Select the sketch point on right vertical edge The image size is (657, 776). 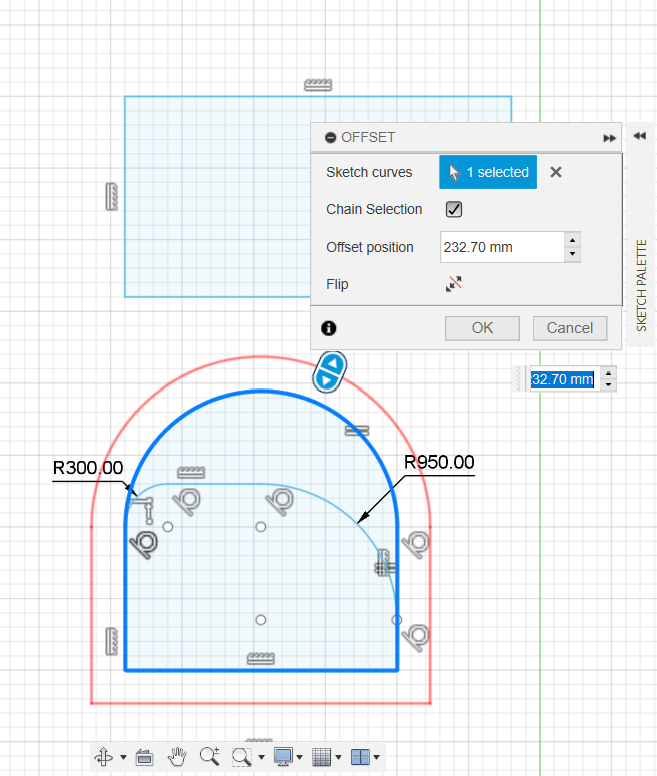click(x=396, y=620)
